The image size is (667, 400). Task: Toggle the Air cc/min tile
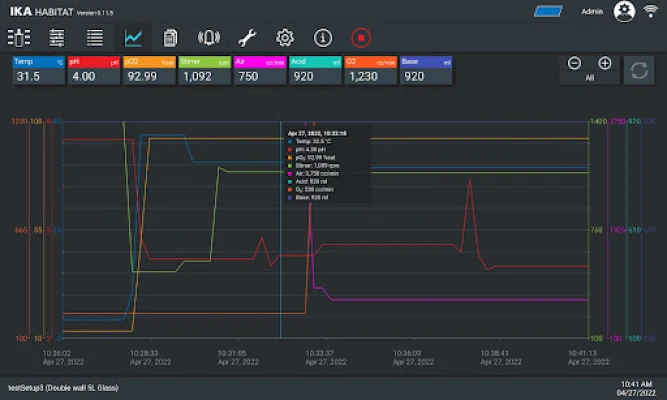coord(260,70)
